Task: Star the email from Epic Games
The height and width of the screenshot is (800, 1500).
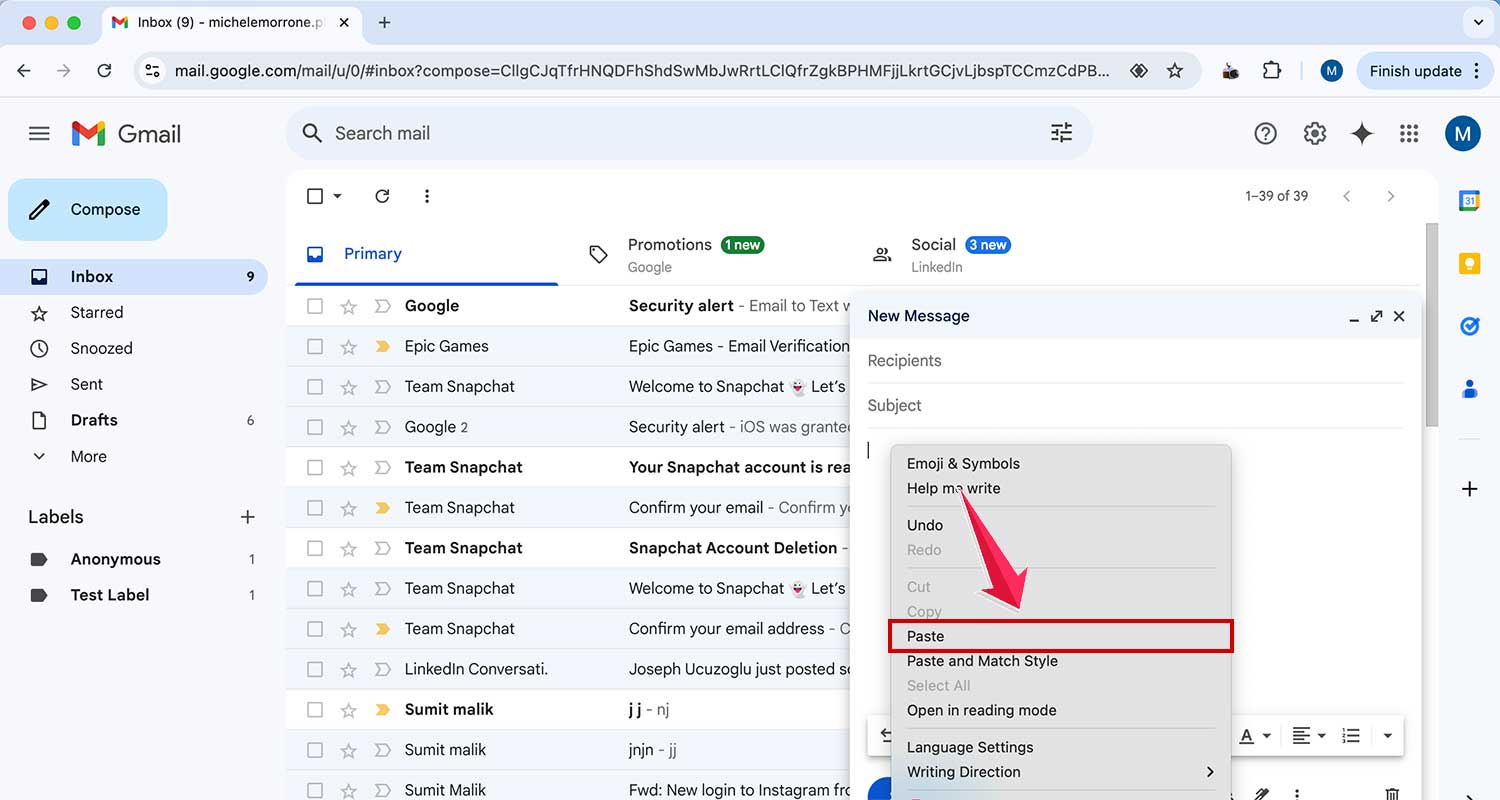Action: 348,345
